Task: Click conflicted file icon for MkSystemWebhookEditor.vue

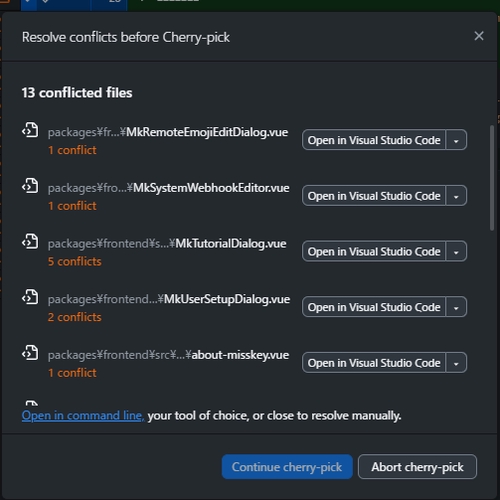Action: click(x=30, y=185)
